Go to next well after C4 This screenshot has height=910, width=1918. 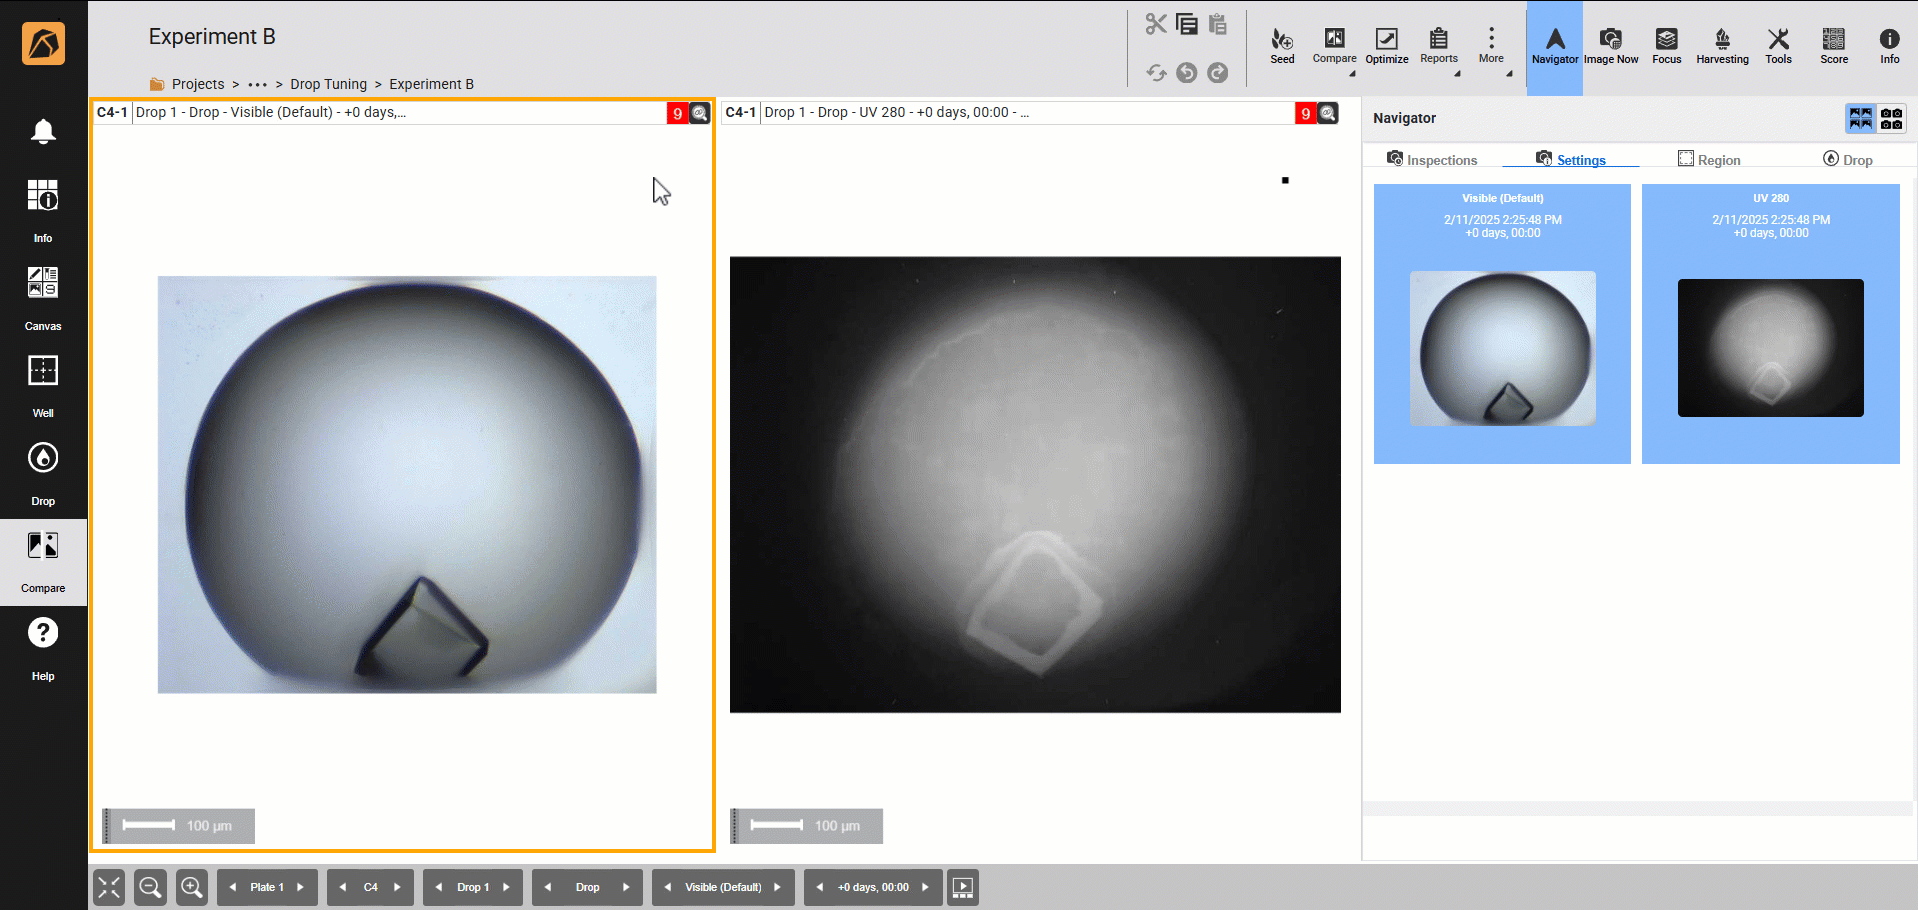397,887
